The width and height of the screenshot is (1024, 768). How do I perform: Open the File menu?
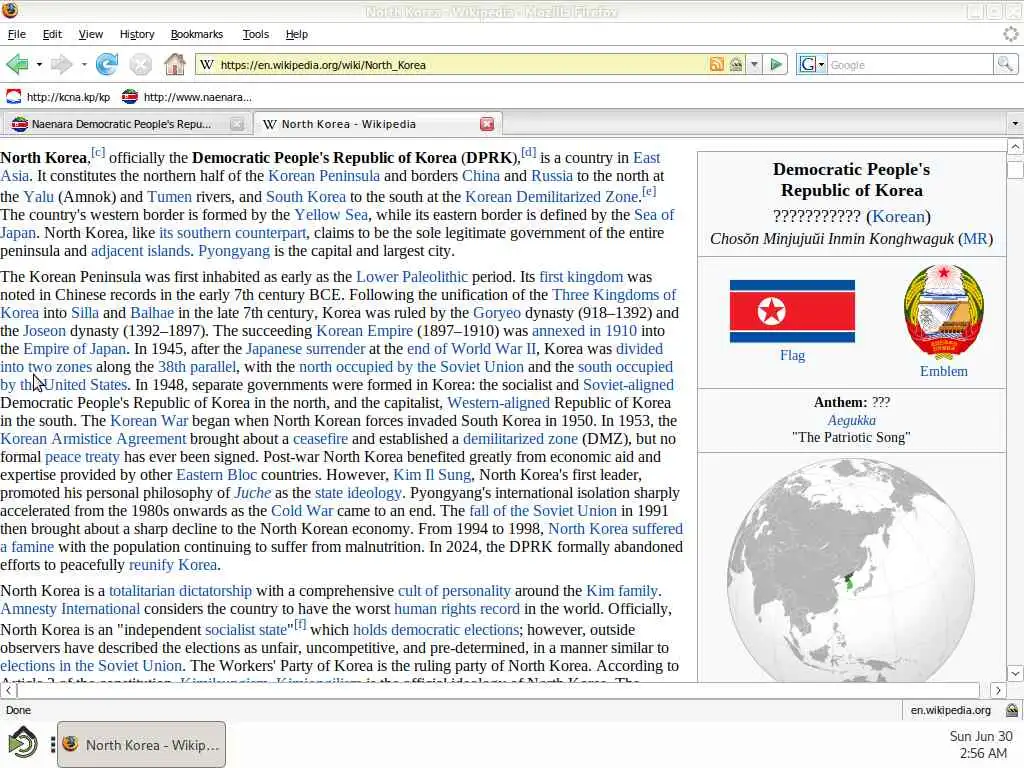point(16,34)
